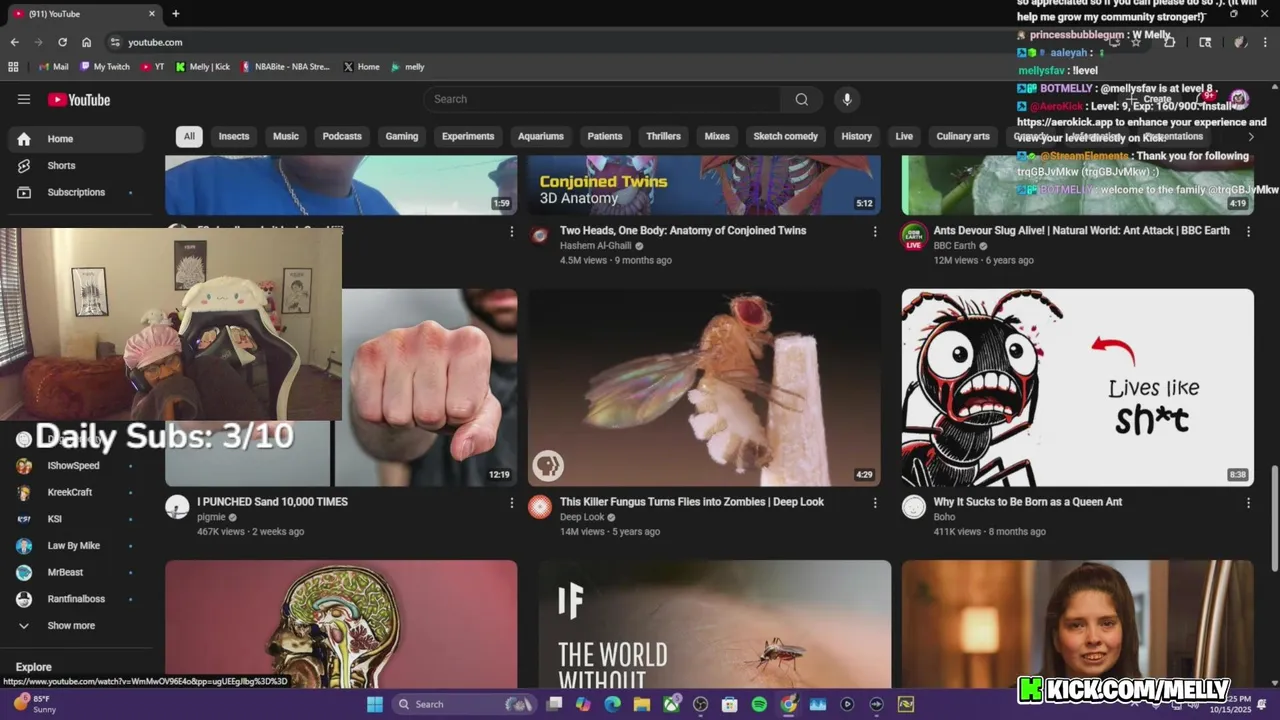Open the Conjoined Twins 3D Anatomy thumbnail
The image size is (1280, 720).
tap(704, 185)
